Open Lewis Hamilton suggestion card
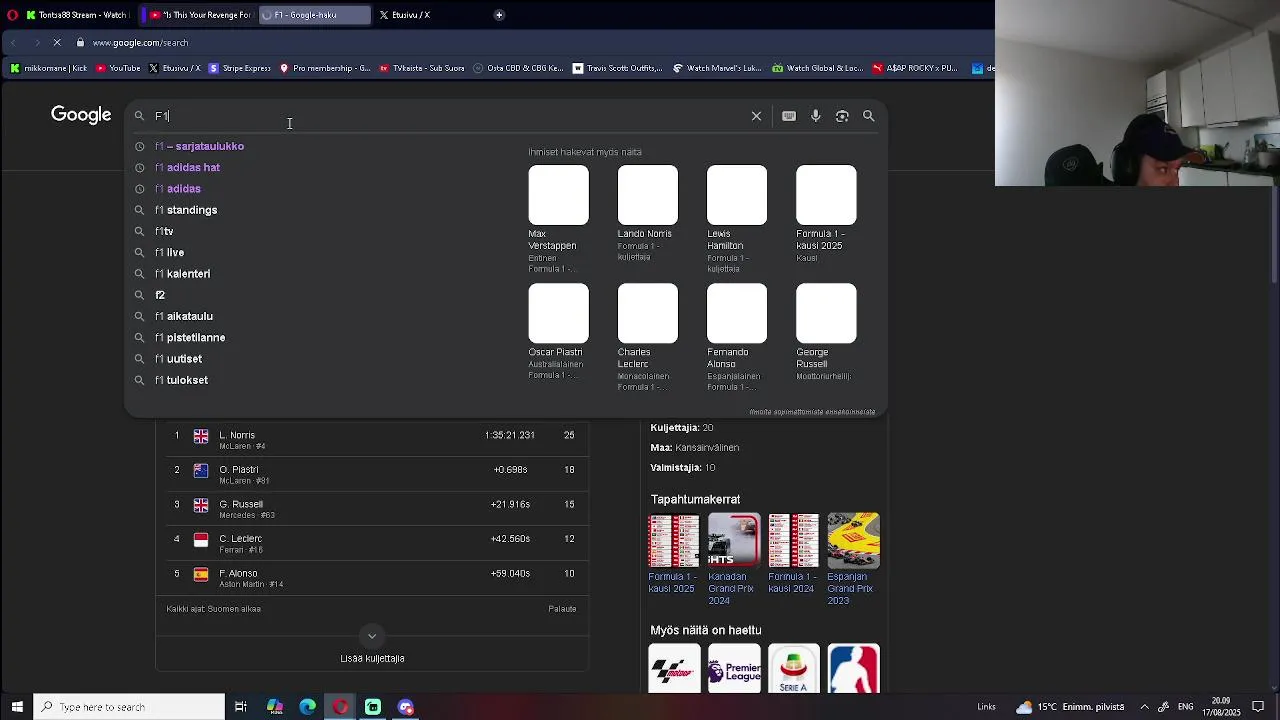1280x720 pixels. pos(737,218)
